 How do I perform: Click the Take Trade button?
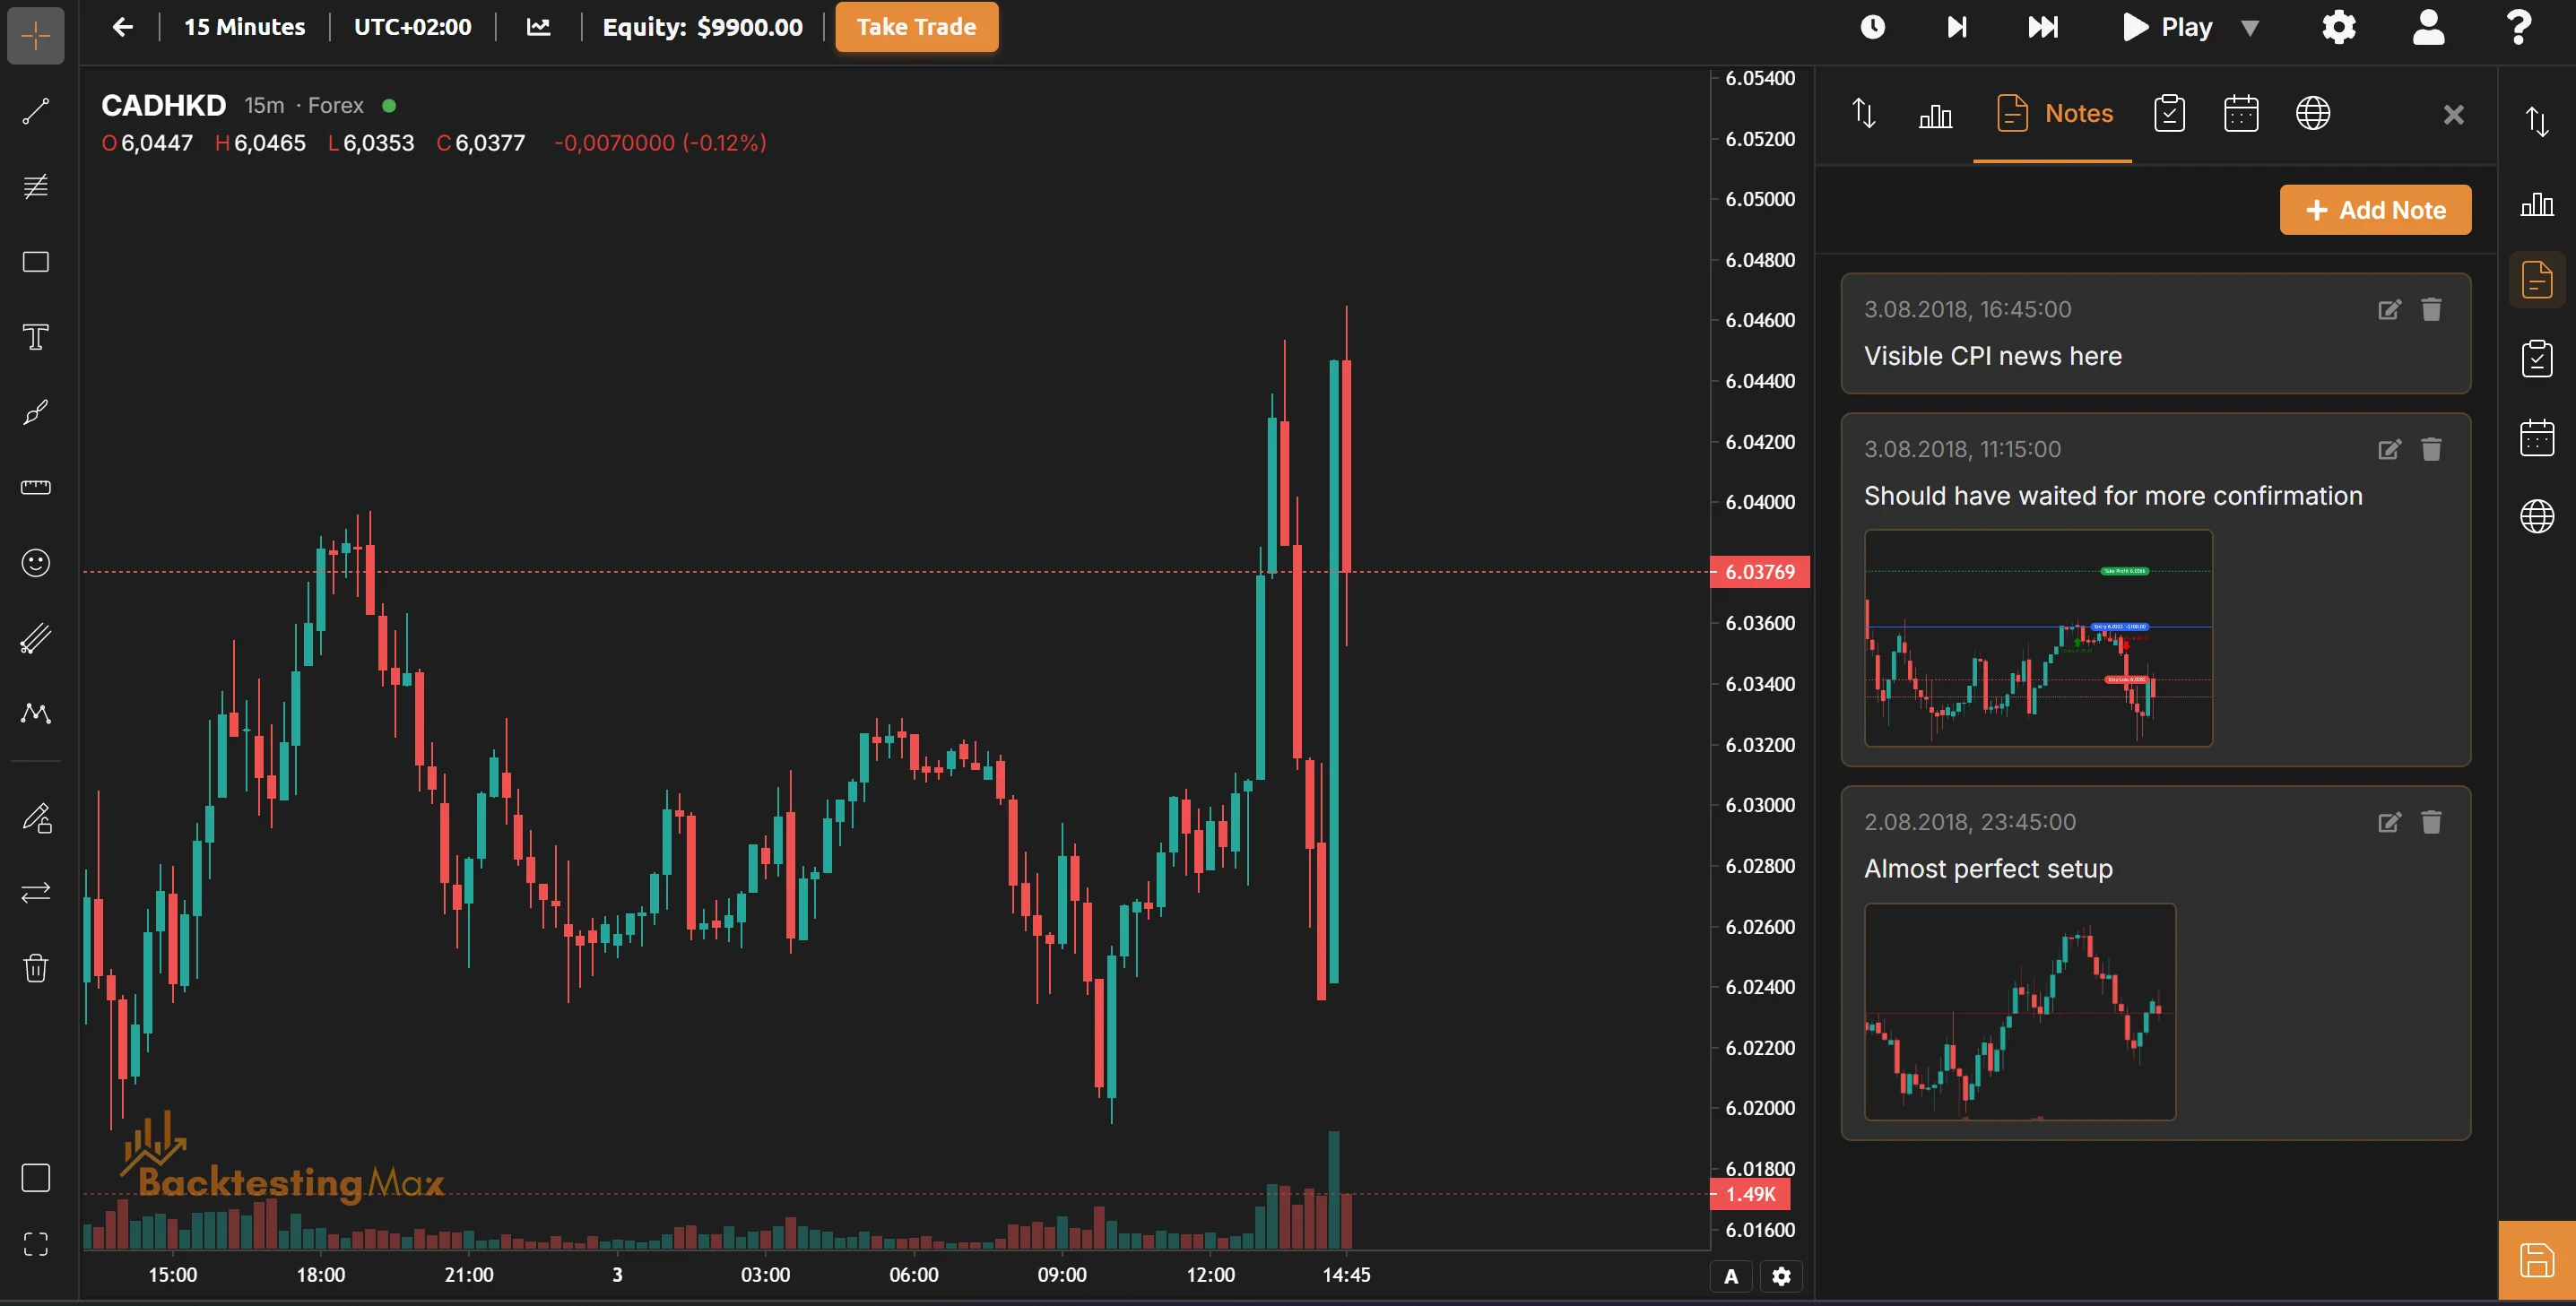coord(916,27)
